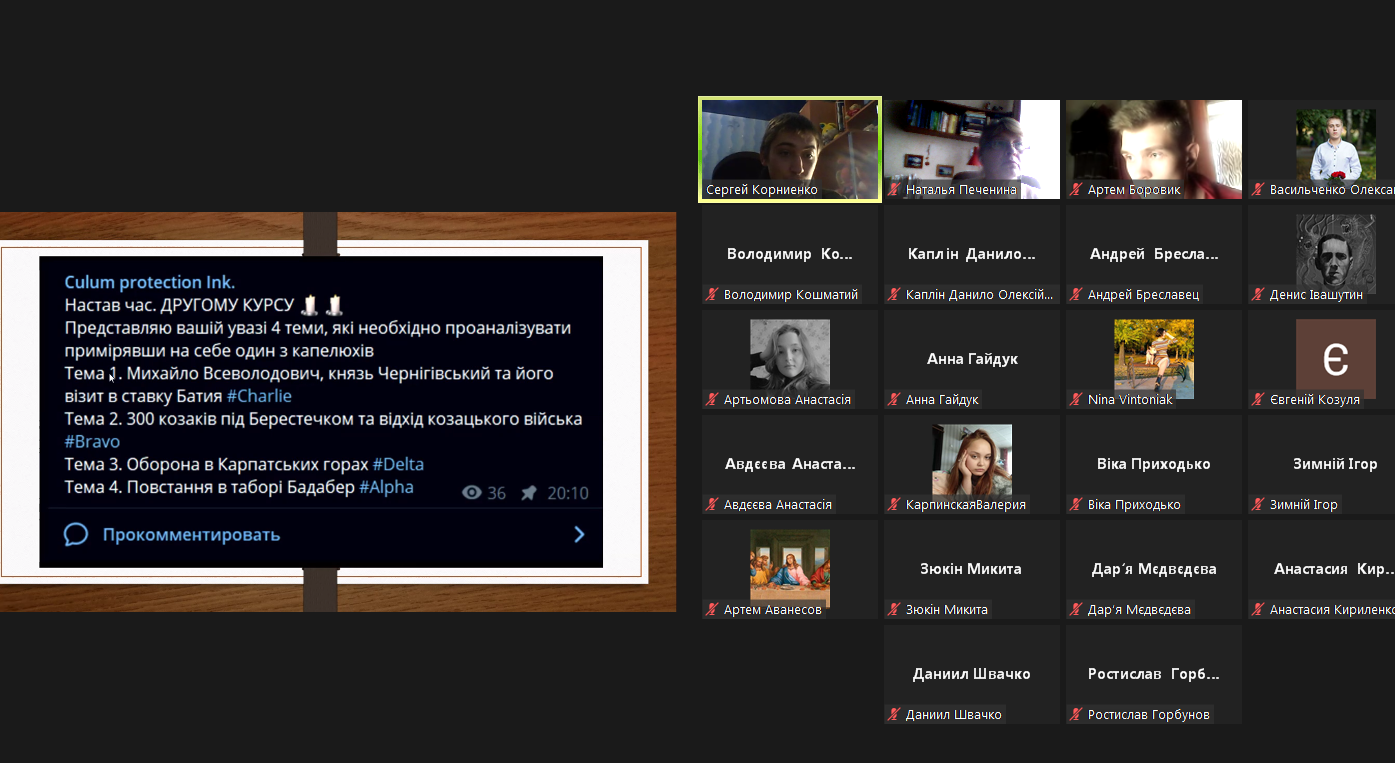Viewport: 1395px width, 763px height.
Task: Select the #Alpha hashtag
Action: click(386, 487)
